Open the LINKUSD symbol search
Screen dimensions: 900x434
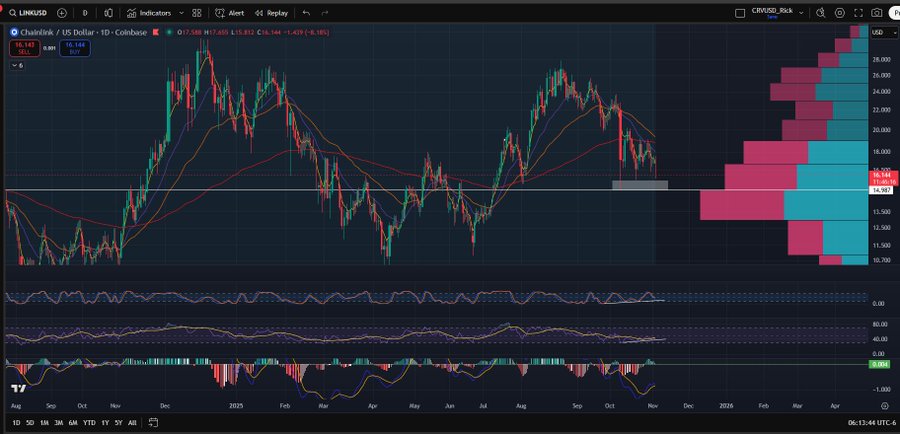[30, 13]
